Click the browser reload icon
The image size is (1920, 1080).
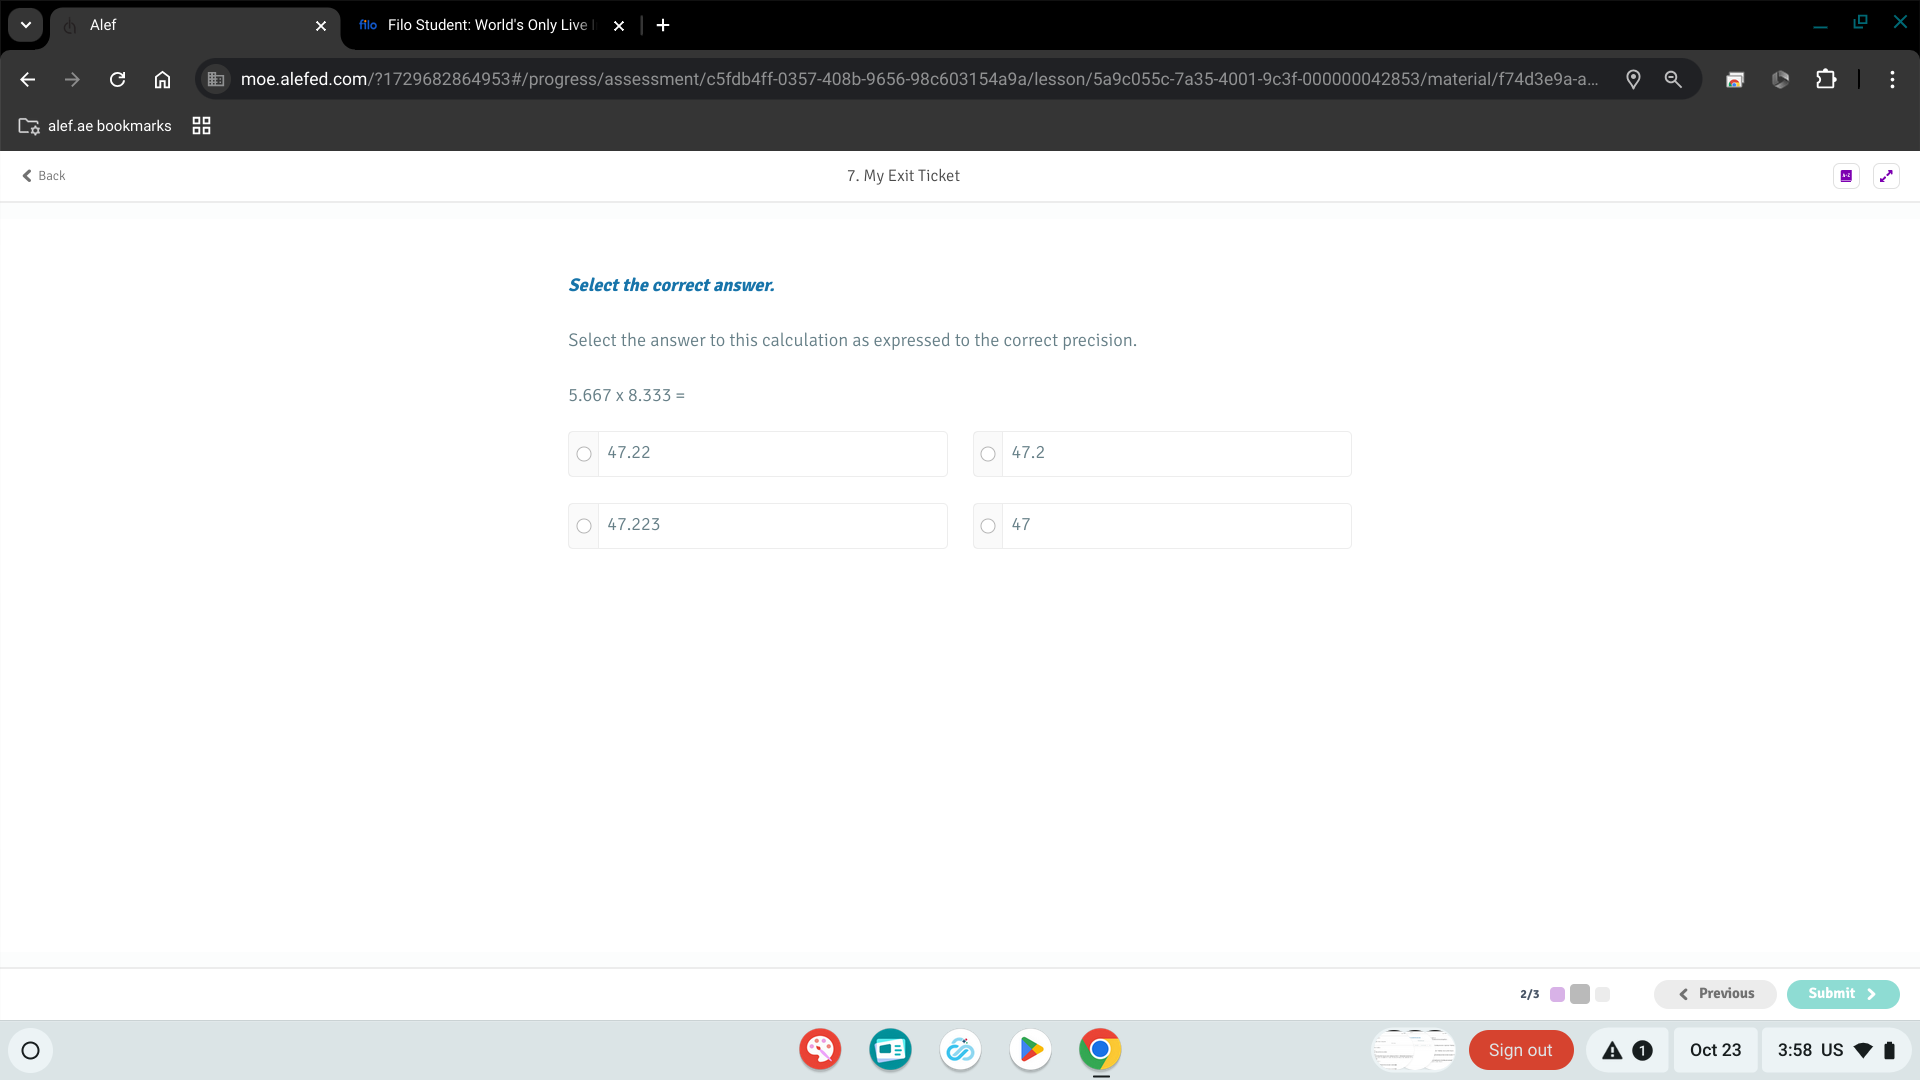[x=117, y=79]
